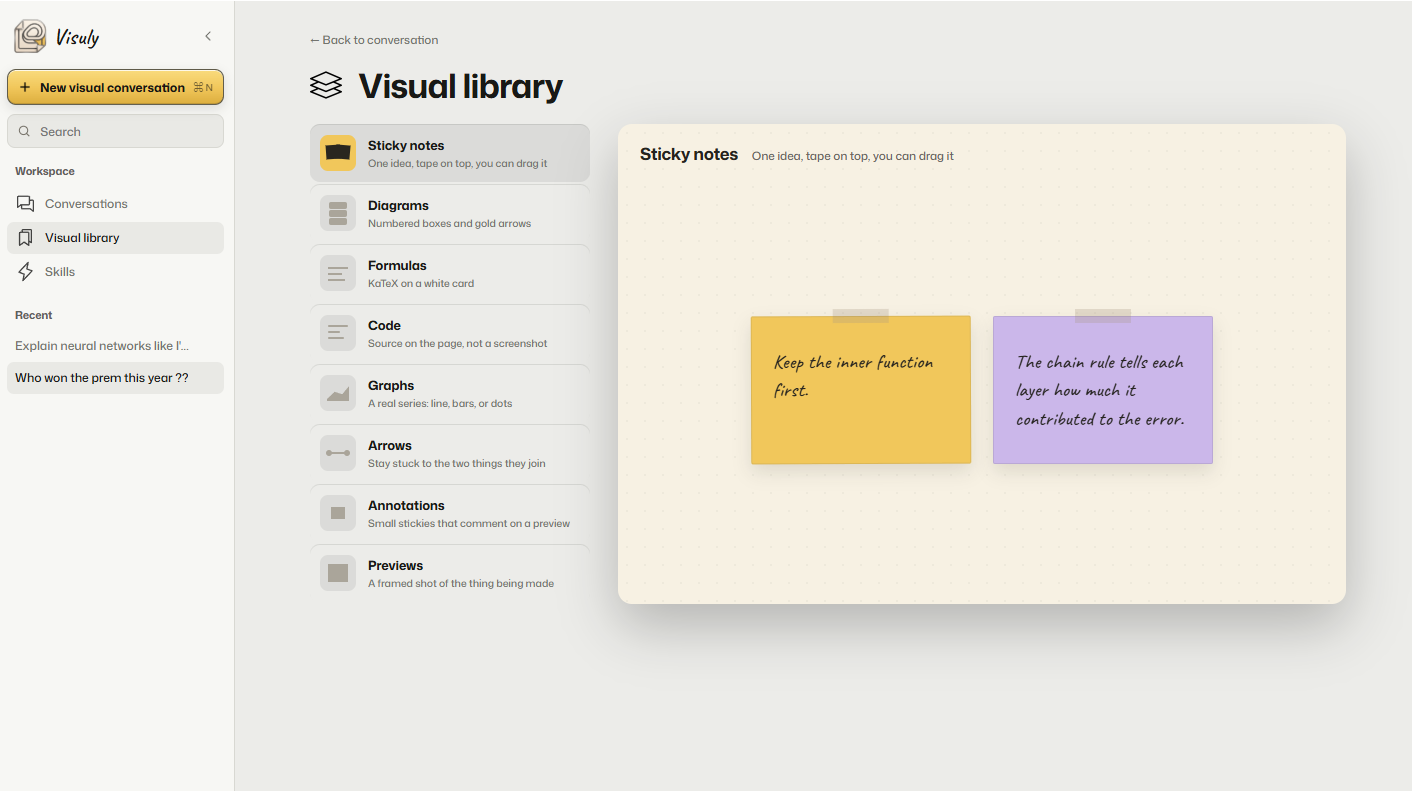1412x791 pixels.
Task: Open recent chat about neural networks
Action: tap(115, 346)
